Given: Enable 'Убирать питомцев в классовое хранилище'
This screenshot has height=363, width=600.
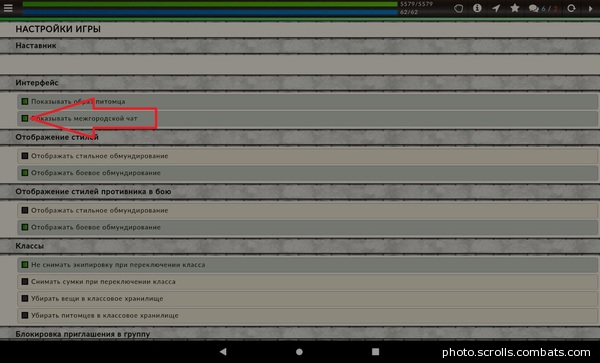Looking at the screenshot, I should pos(25,315).
